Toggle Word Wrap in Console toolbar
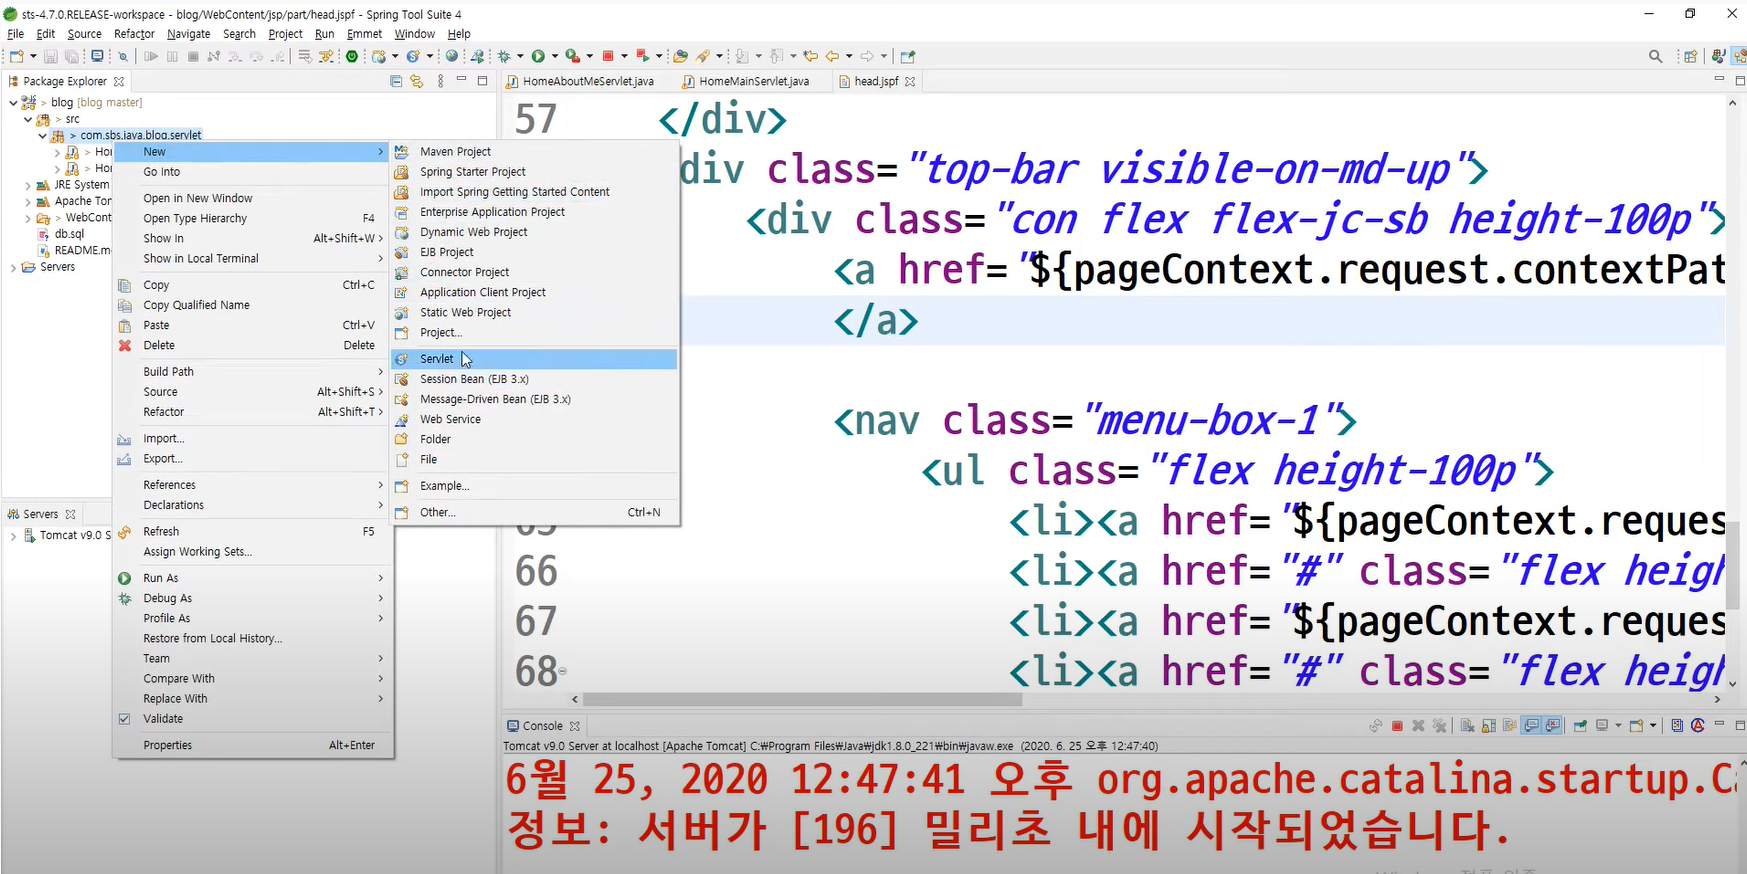The width and height of the screenshot is (1747, 874). pos(1510,726)
